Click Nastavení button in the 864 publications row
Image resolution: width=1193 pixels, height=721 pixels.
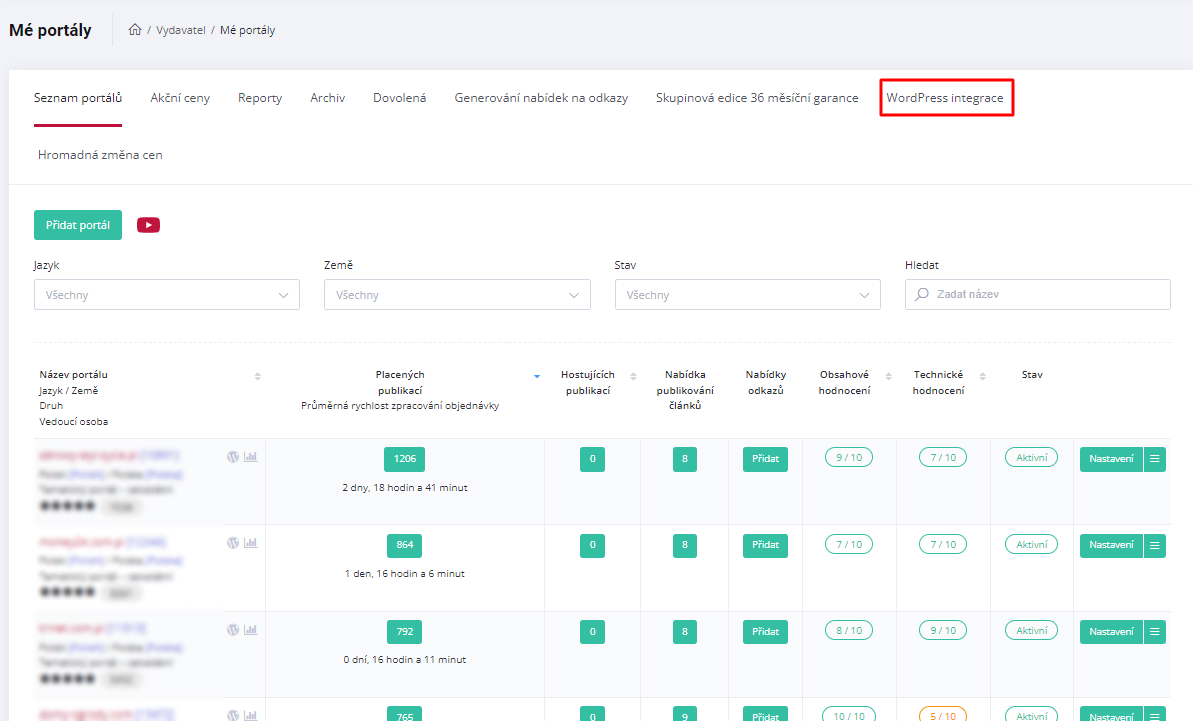[1111, 545]
